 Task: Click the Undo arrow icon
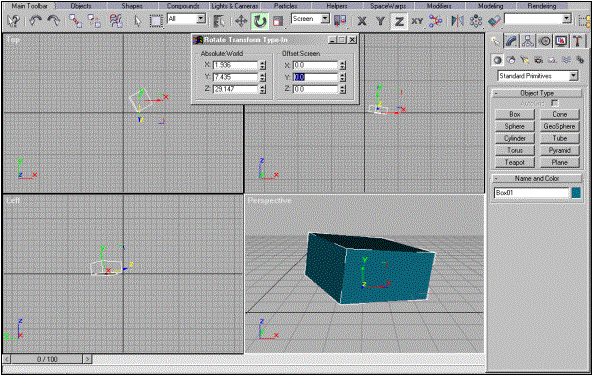pos(35,21)
